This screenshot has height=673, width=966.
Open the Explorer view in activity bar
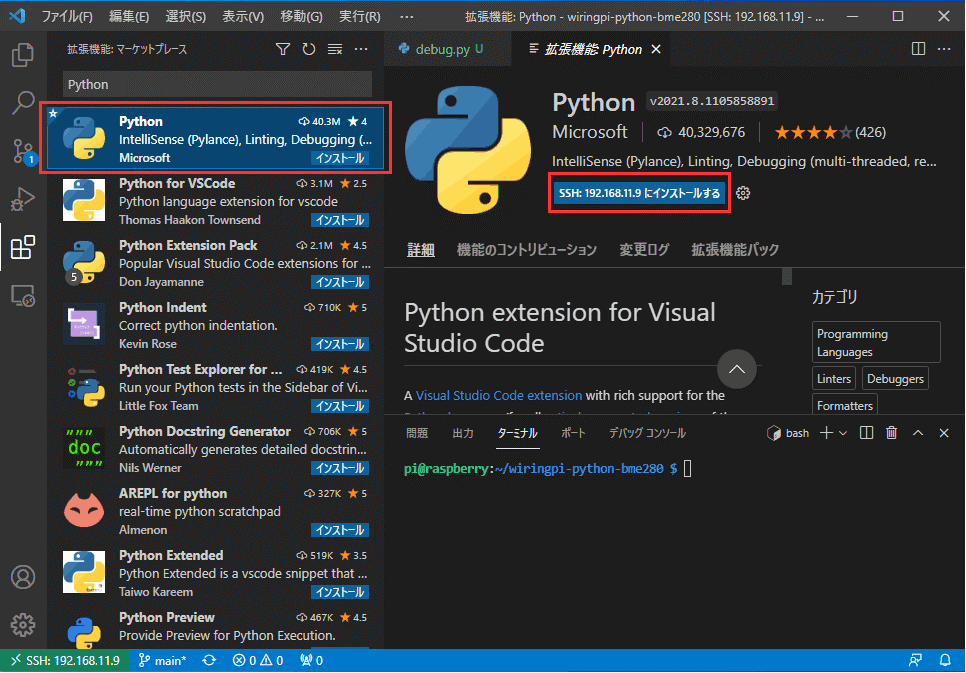(23, 55)
